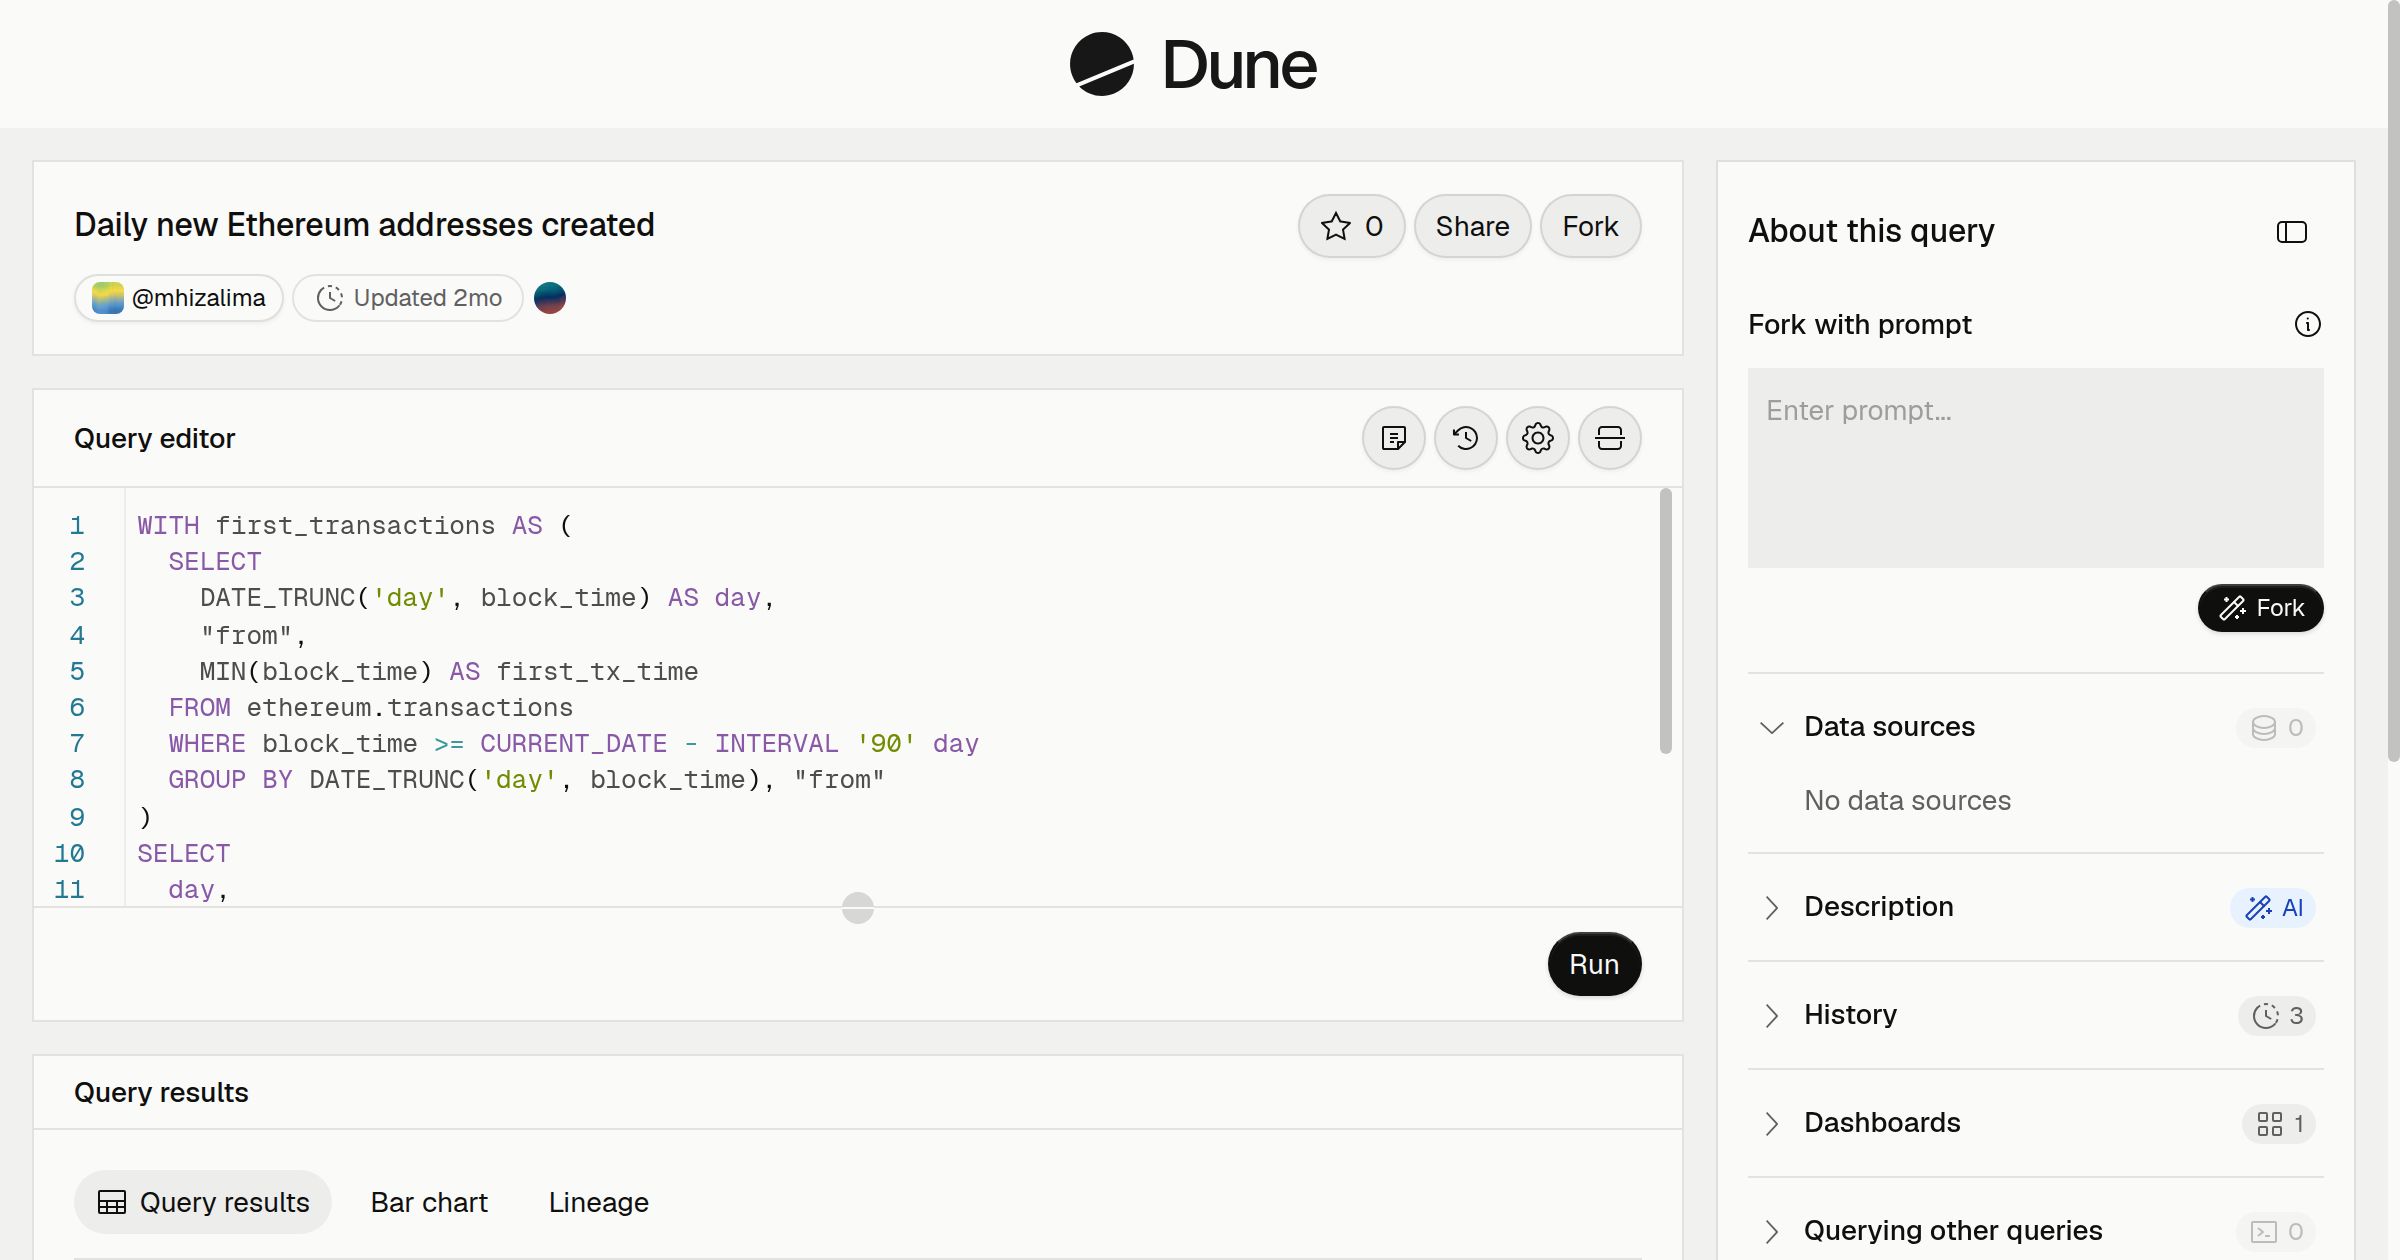Click the Querying other queries count badge
Screen dimensions: 2400x1260
coord(2276,1231)
